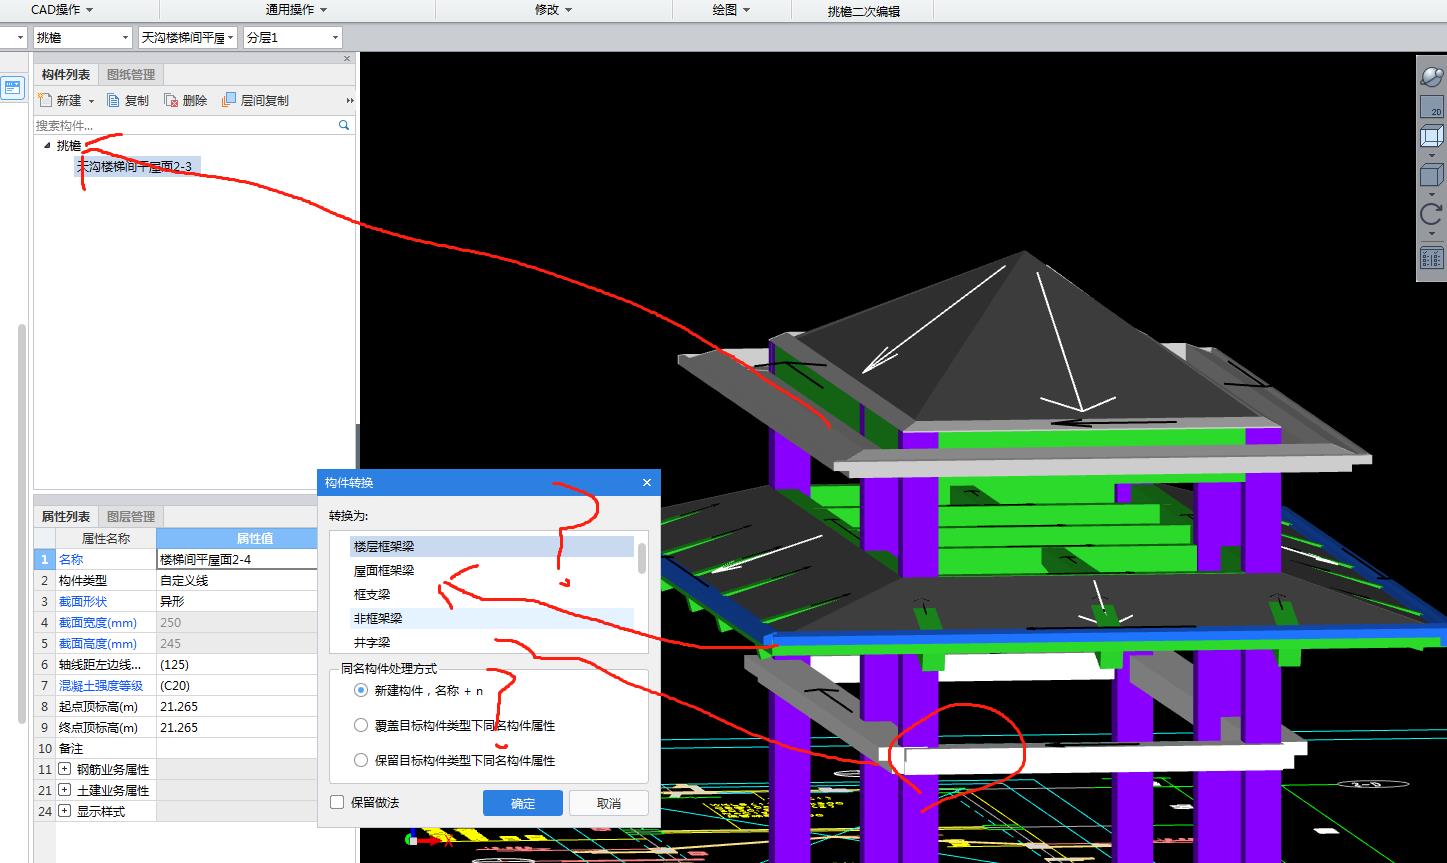The height and width of the screenshot is (863, 1447).
Task: Open display settings checklist icon
Action: click(x=1431, y=257)
